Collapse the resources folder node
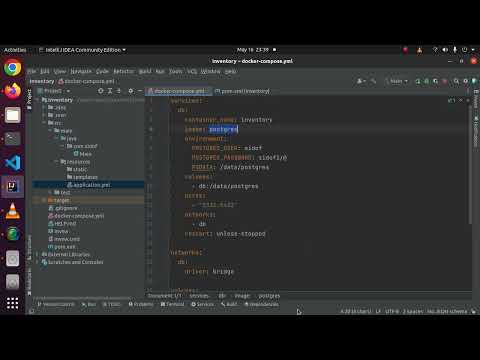Image resolution: width=480 pixels, height=360 pixels. pyautogui.click(x=56, y=162)
